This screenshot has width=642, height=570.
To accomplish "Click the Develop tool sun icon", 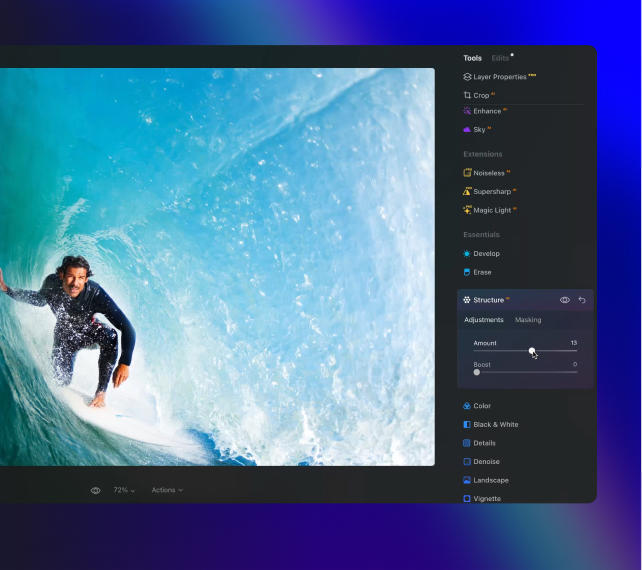I will pyautogui.click(x=467, y=253).
